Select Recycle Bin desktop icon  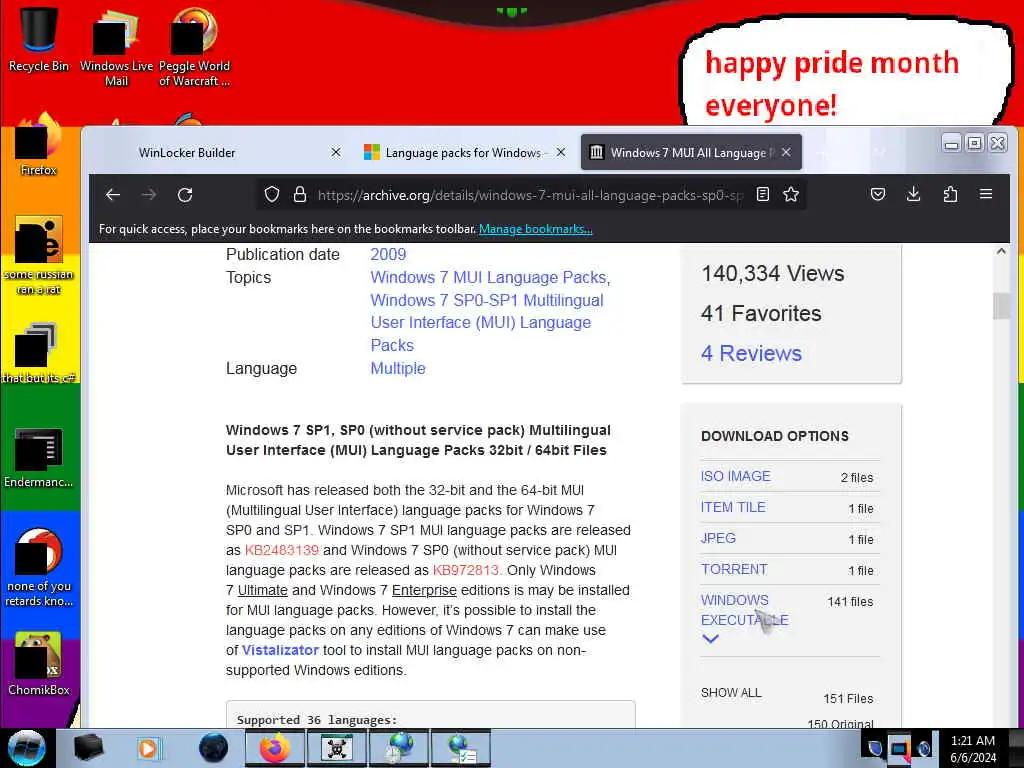click(x=39, y=39)
